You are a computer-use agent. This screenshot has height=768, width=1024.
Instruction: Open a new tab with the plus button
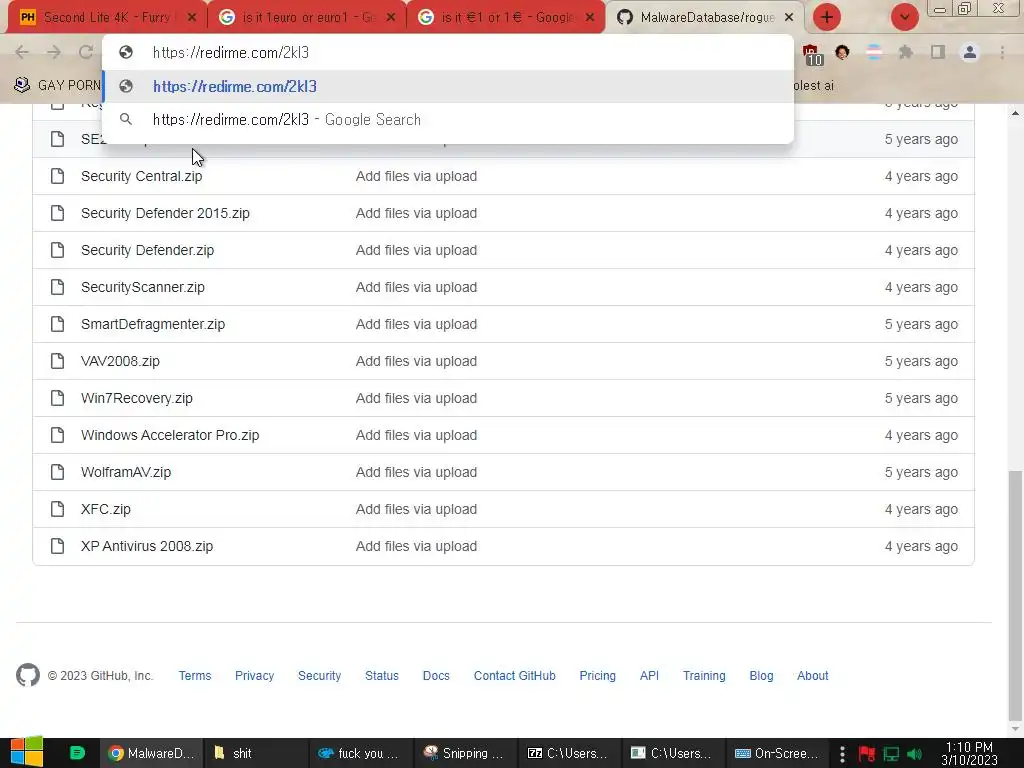827,18
